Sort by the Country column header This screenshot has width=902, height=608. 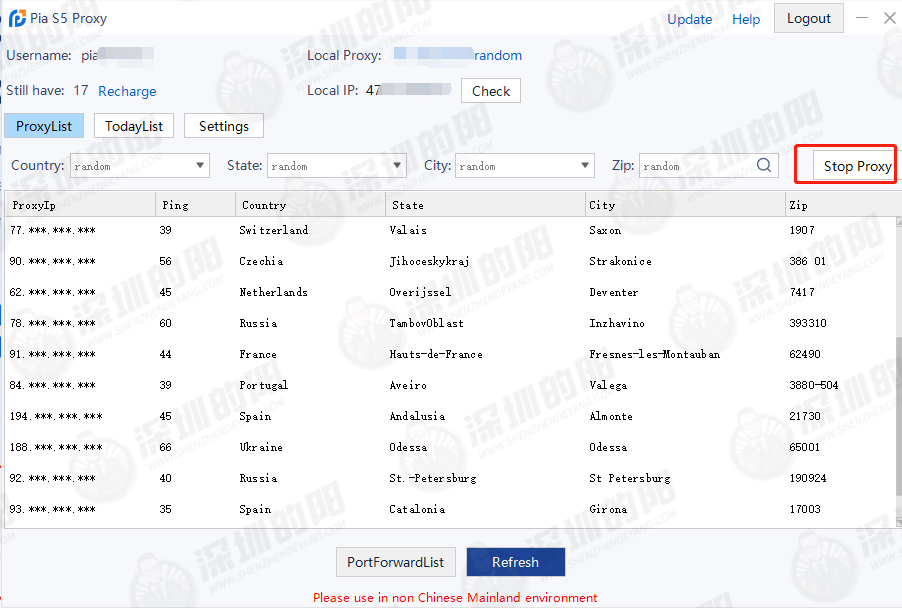tap(311, 205)
